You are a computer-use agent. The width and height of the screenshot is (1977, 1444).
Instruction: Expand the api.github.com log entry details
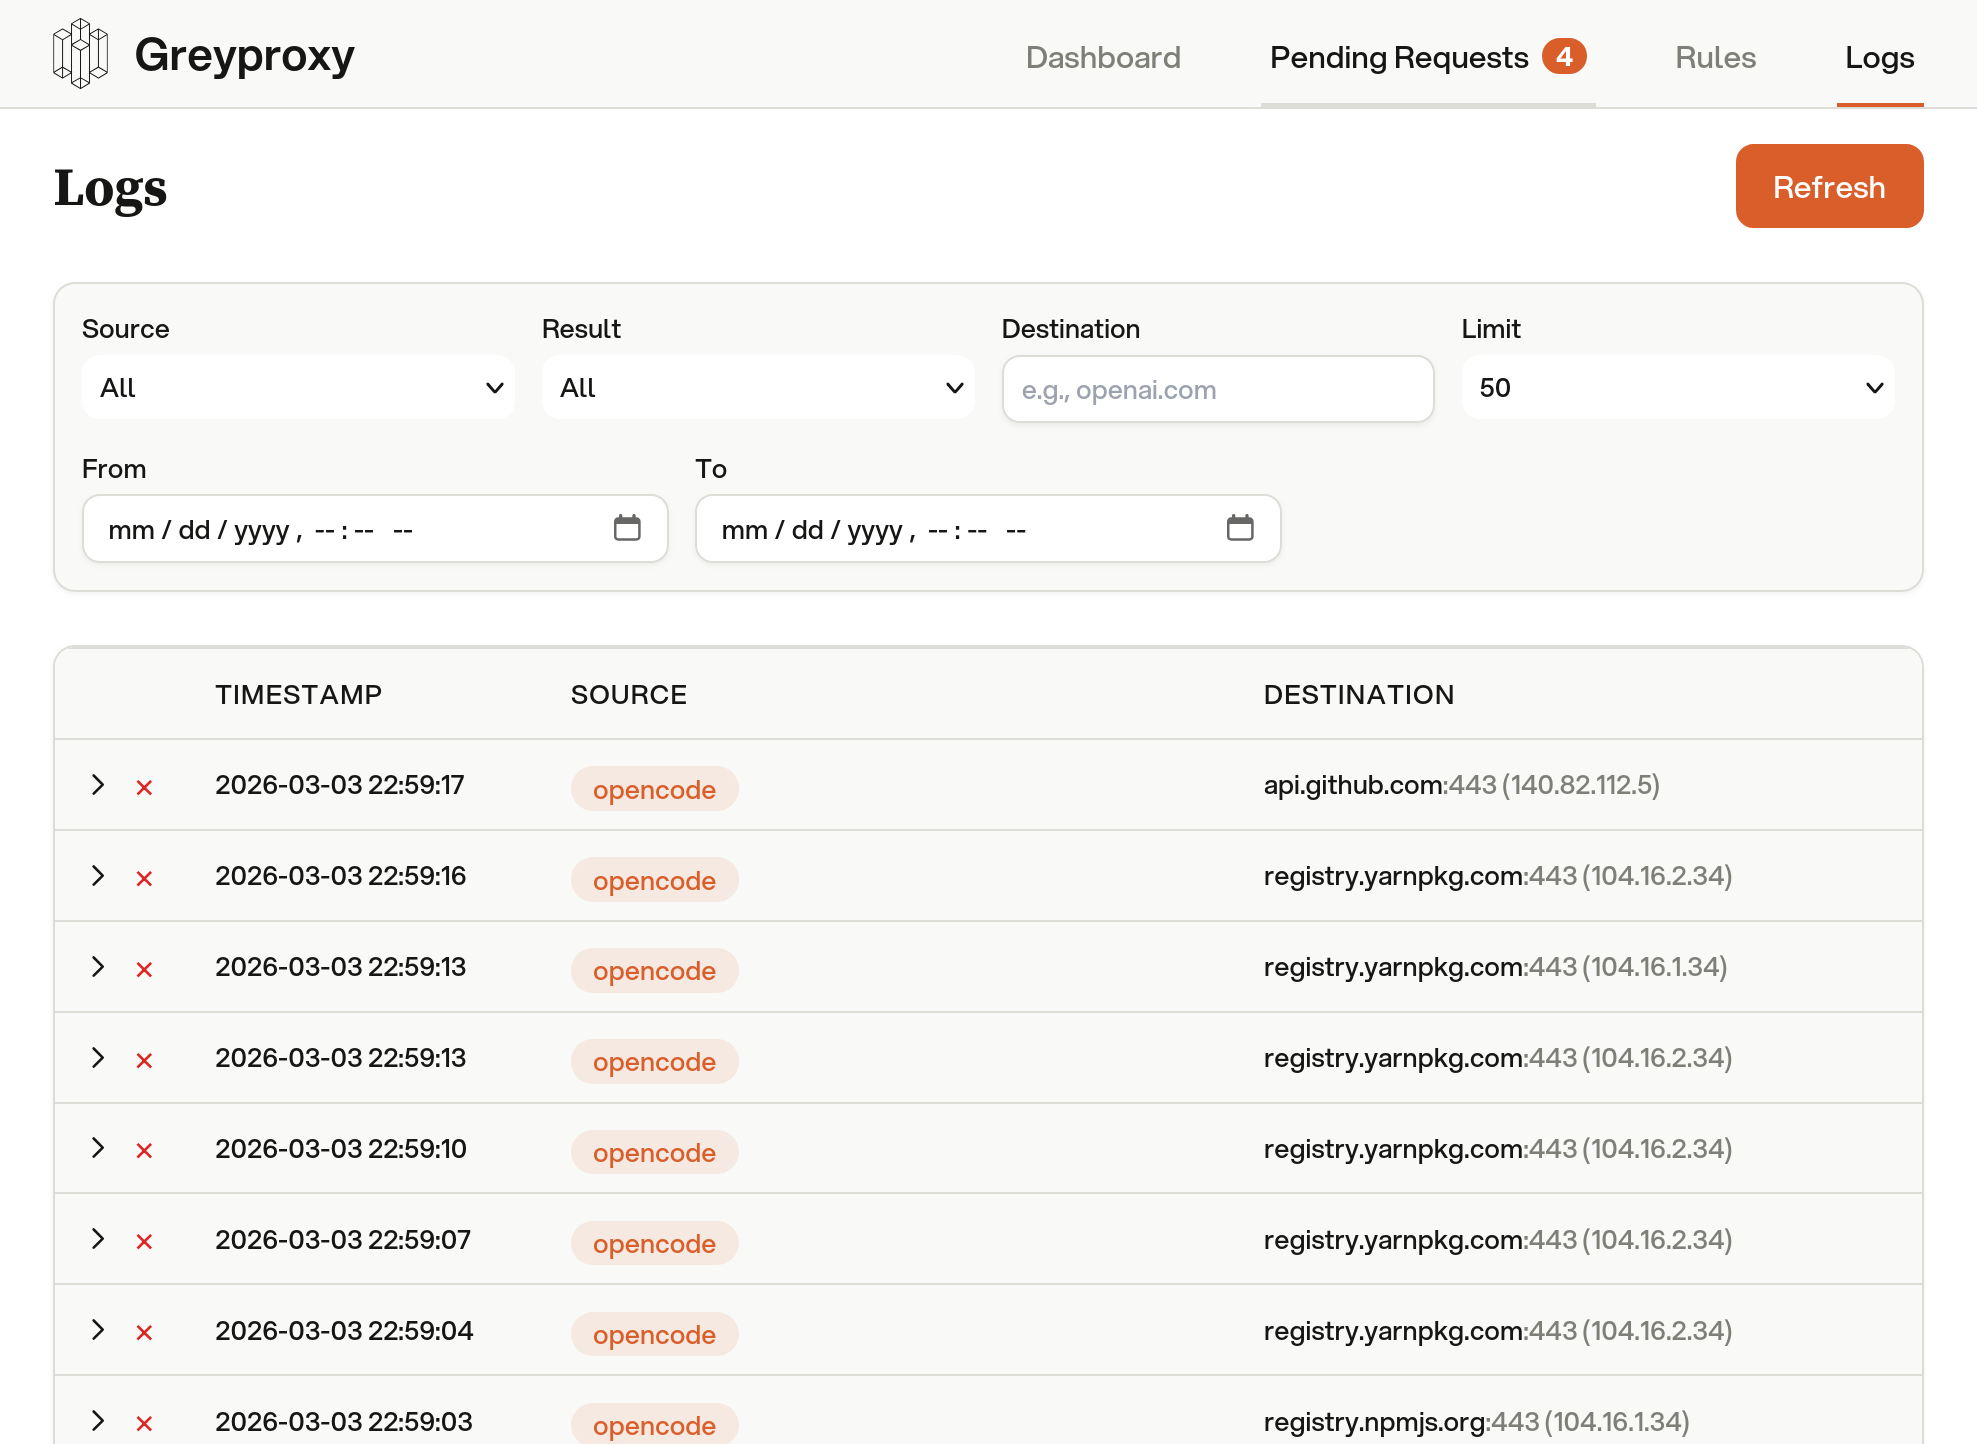coord(97,786)
